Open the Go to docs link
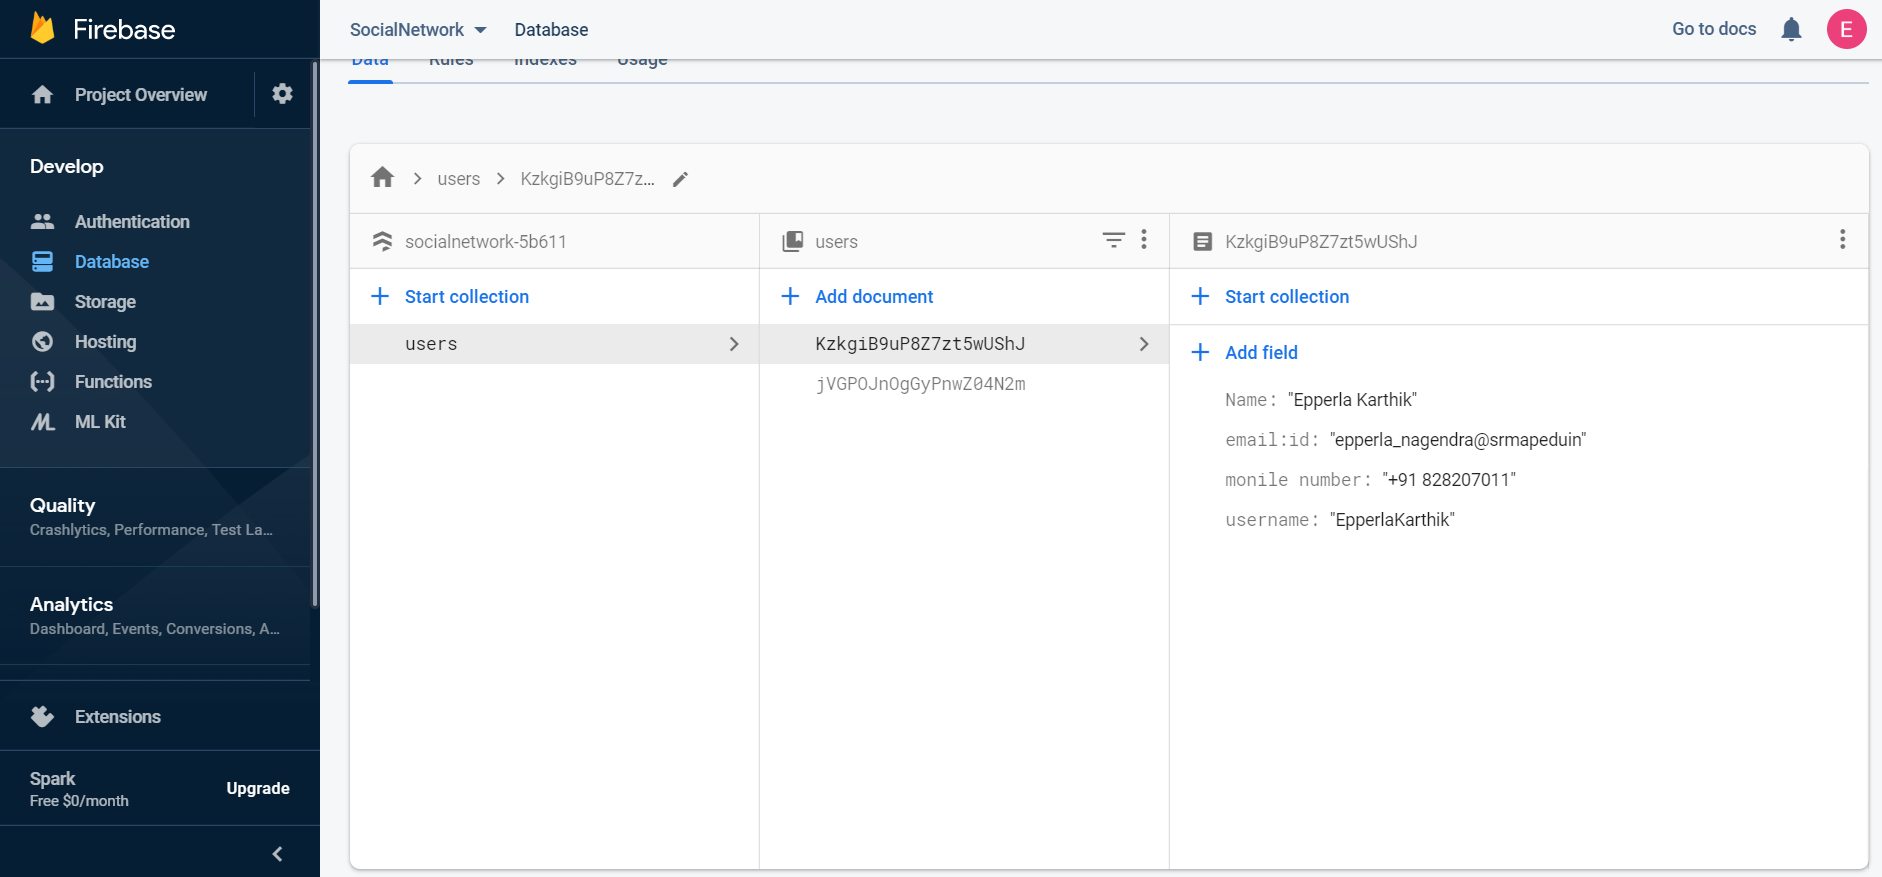 [x=1714, y=29]
